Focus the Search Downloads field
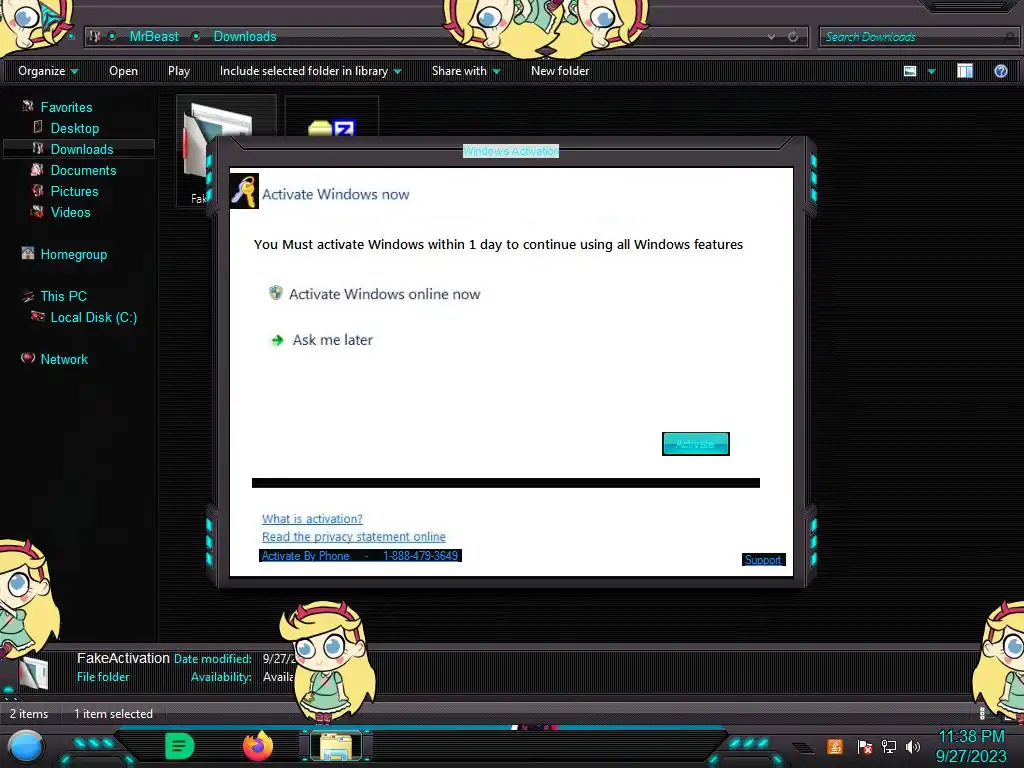The height and width of the screenshot is (768, 1024). pos(918,37)
